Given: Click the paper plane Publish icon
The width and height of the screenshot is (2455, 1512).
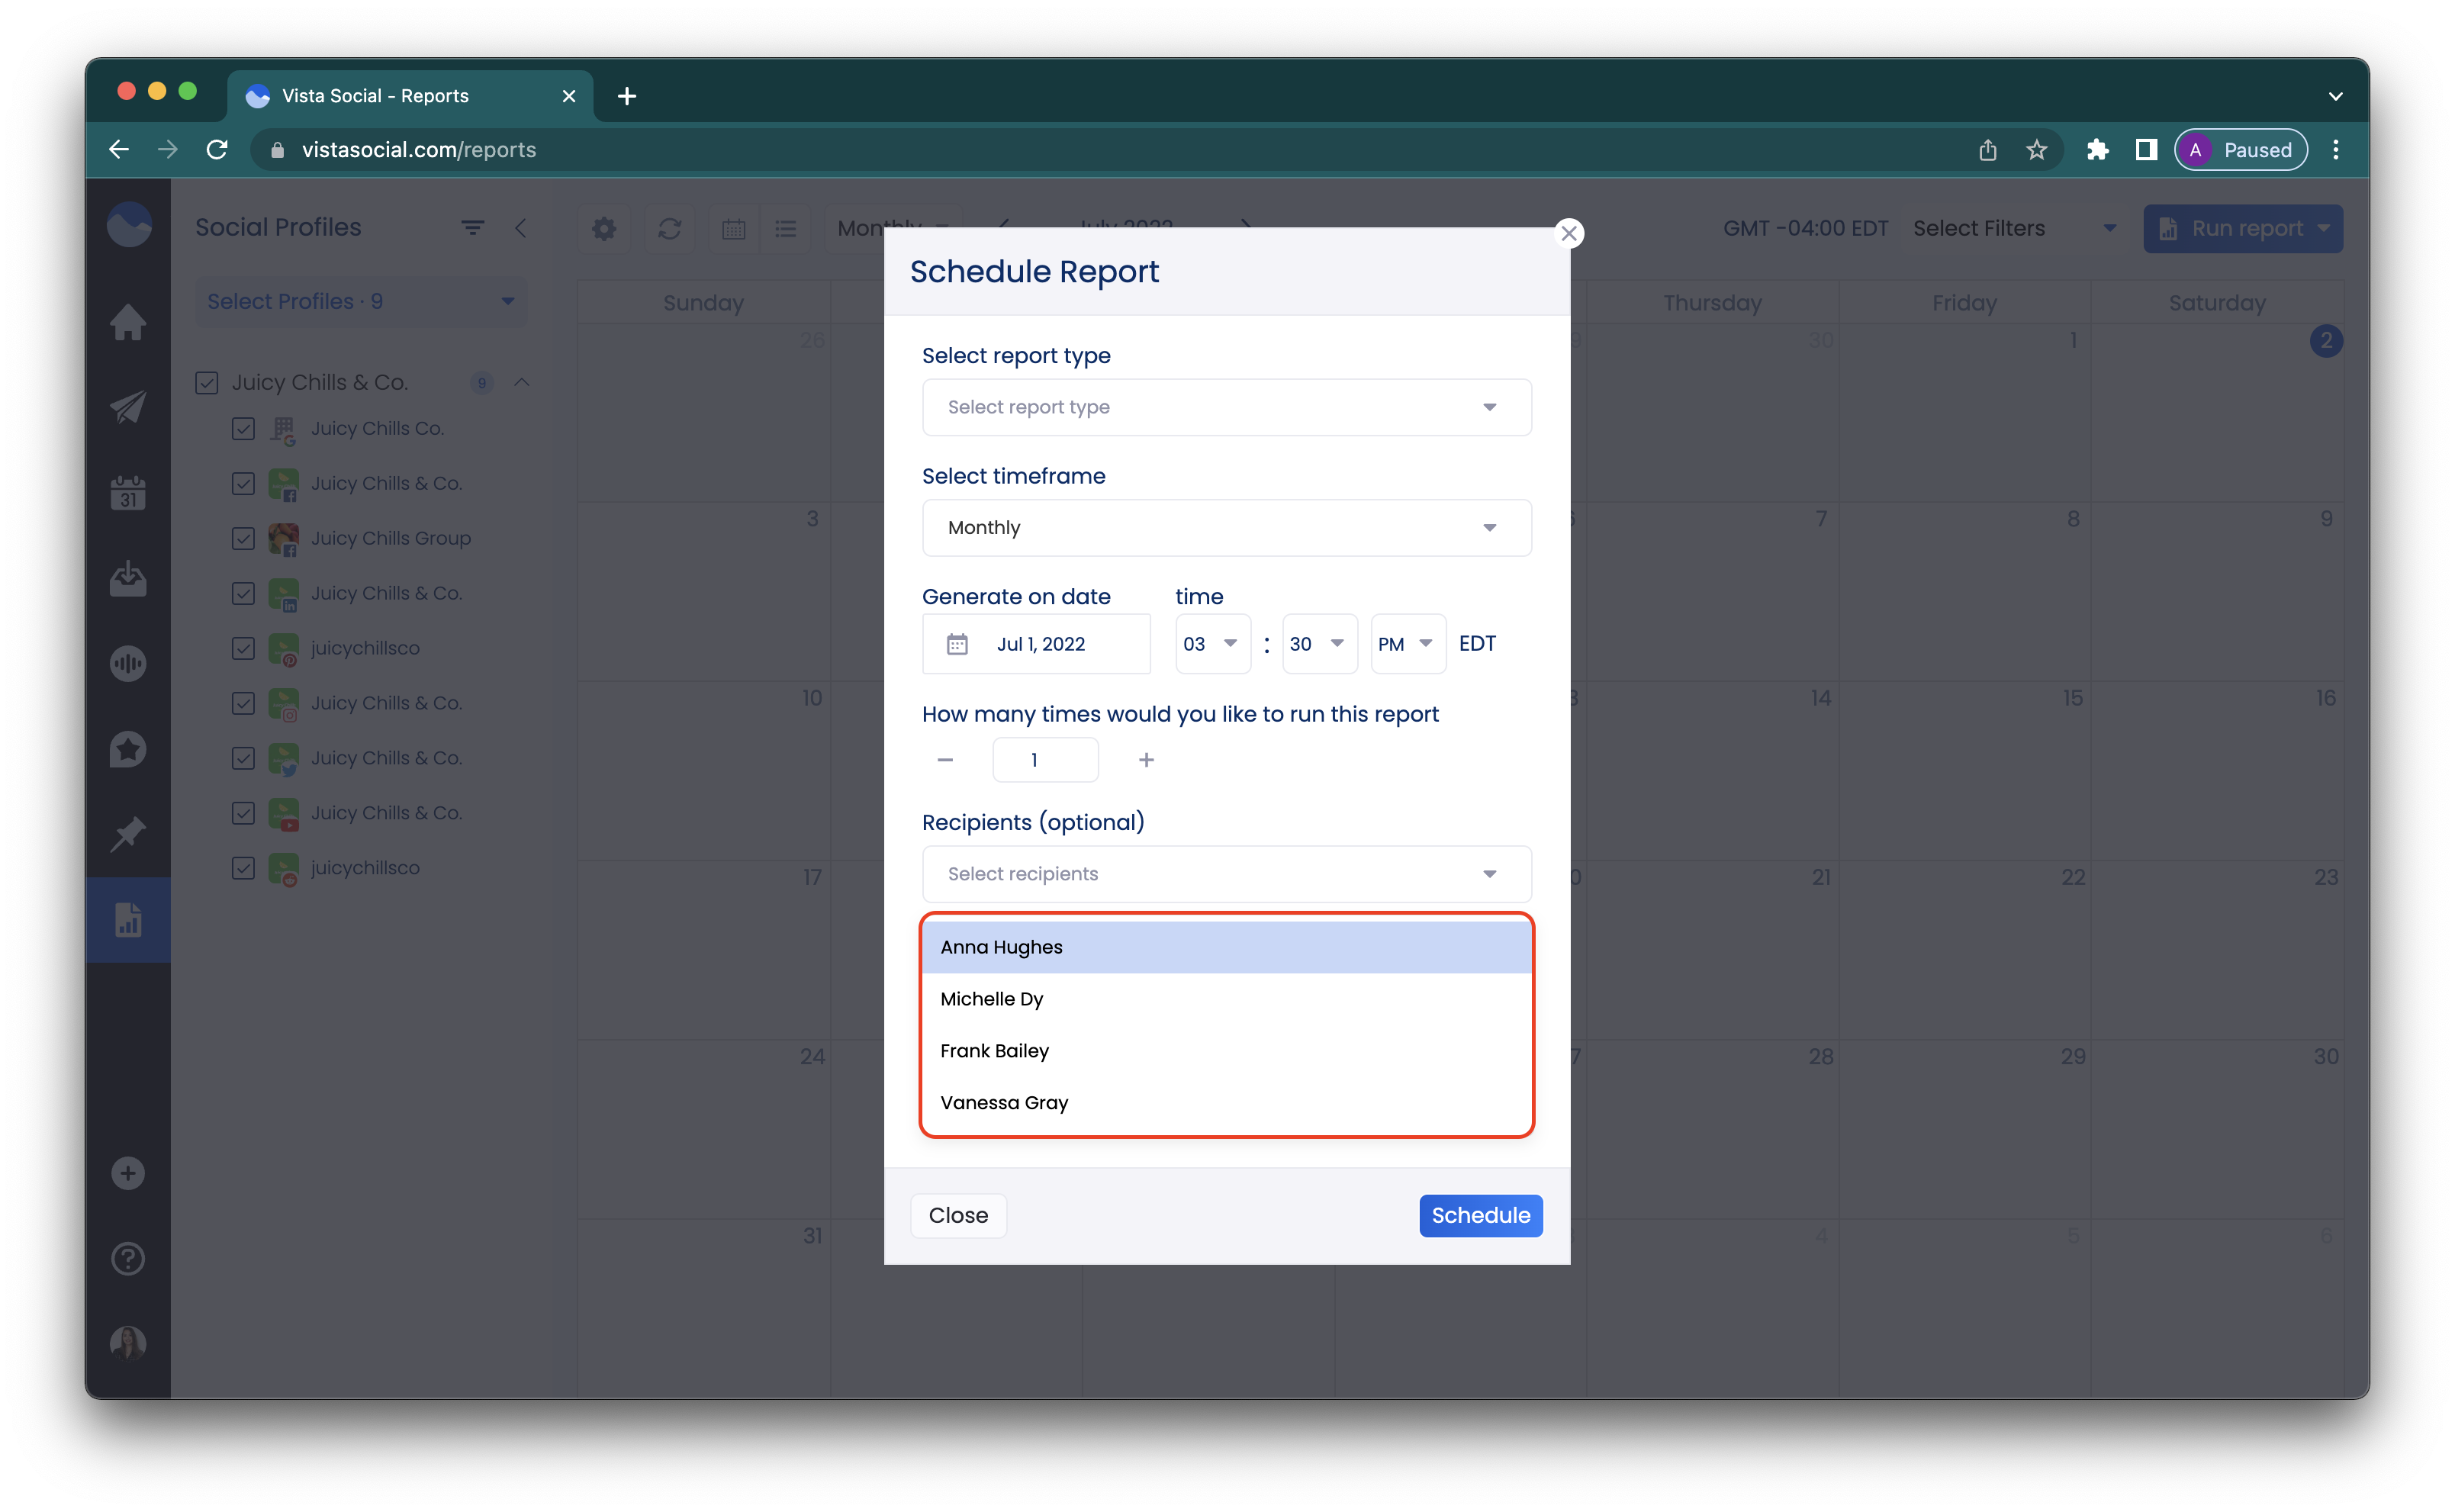Looking at the screenshot, I should 128,407.
